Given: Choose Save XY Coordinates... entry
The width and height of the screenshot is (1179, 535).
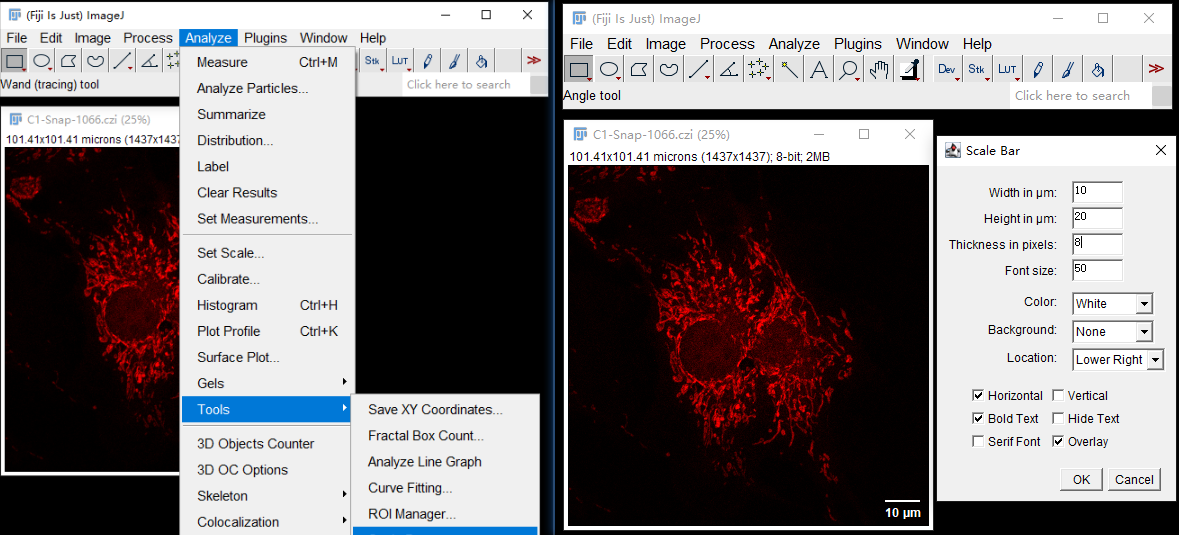Looking at the screenshot, I should (x=445, y=410).
